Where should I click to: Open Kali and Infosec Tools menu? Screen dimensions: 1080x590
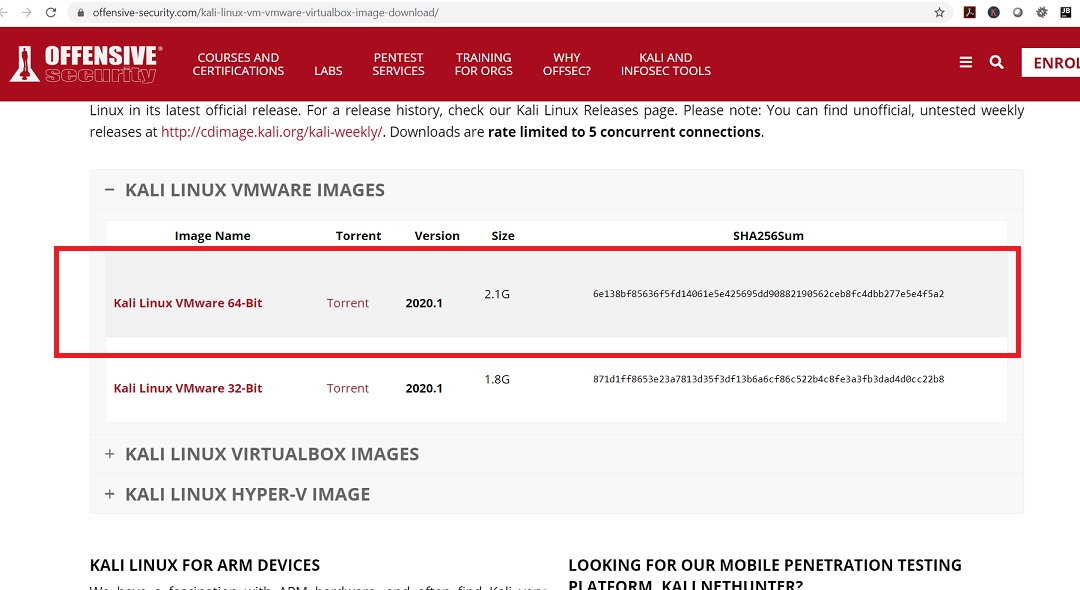pyautogui.click(x=665, y=64)
